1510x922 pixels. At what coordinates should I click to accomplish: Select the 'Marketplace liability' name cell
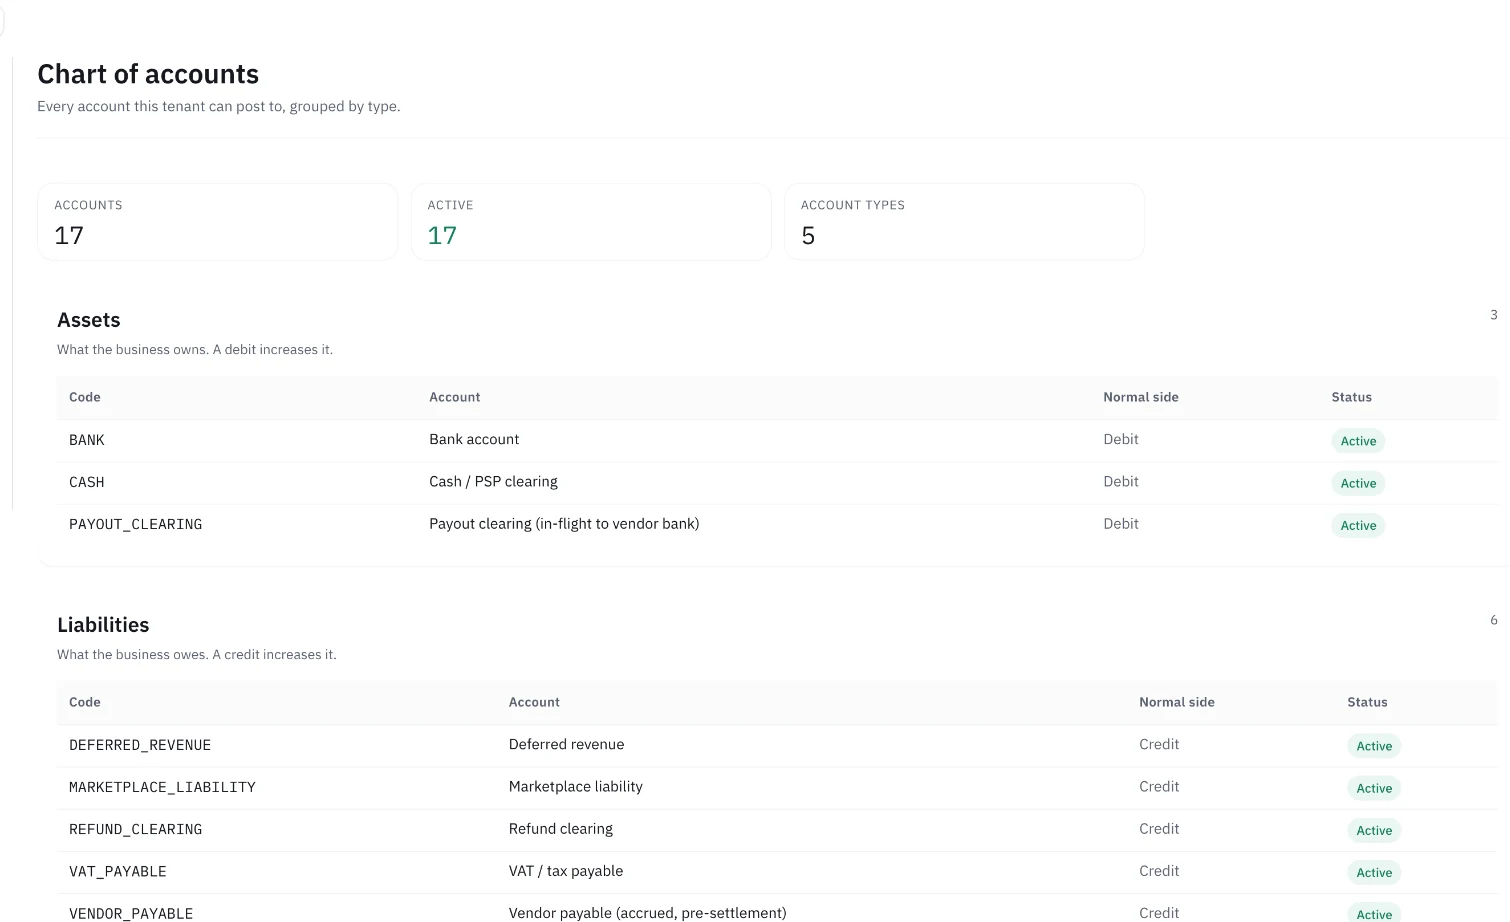pyautogui.click(x=575, y=786)
